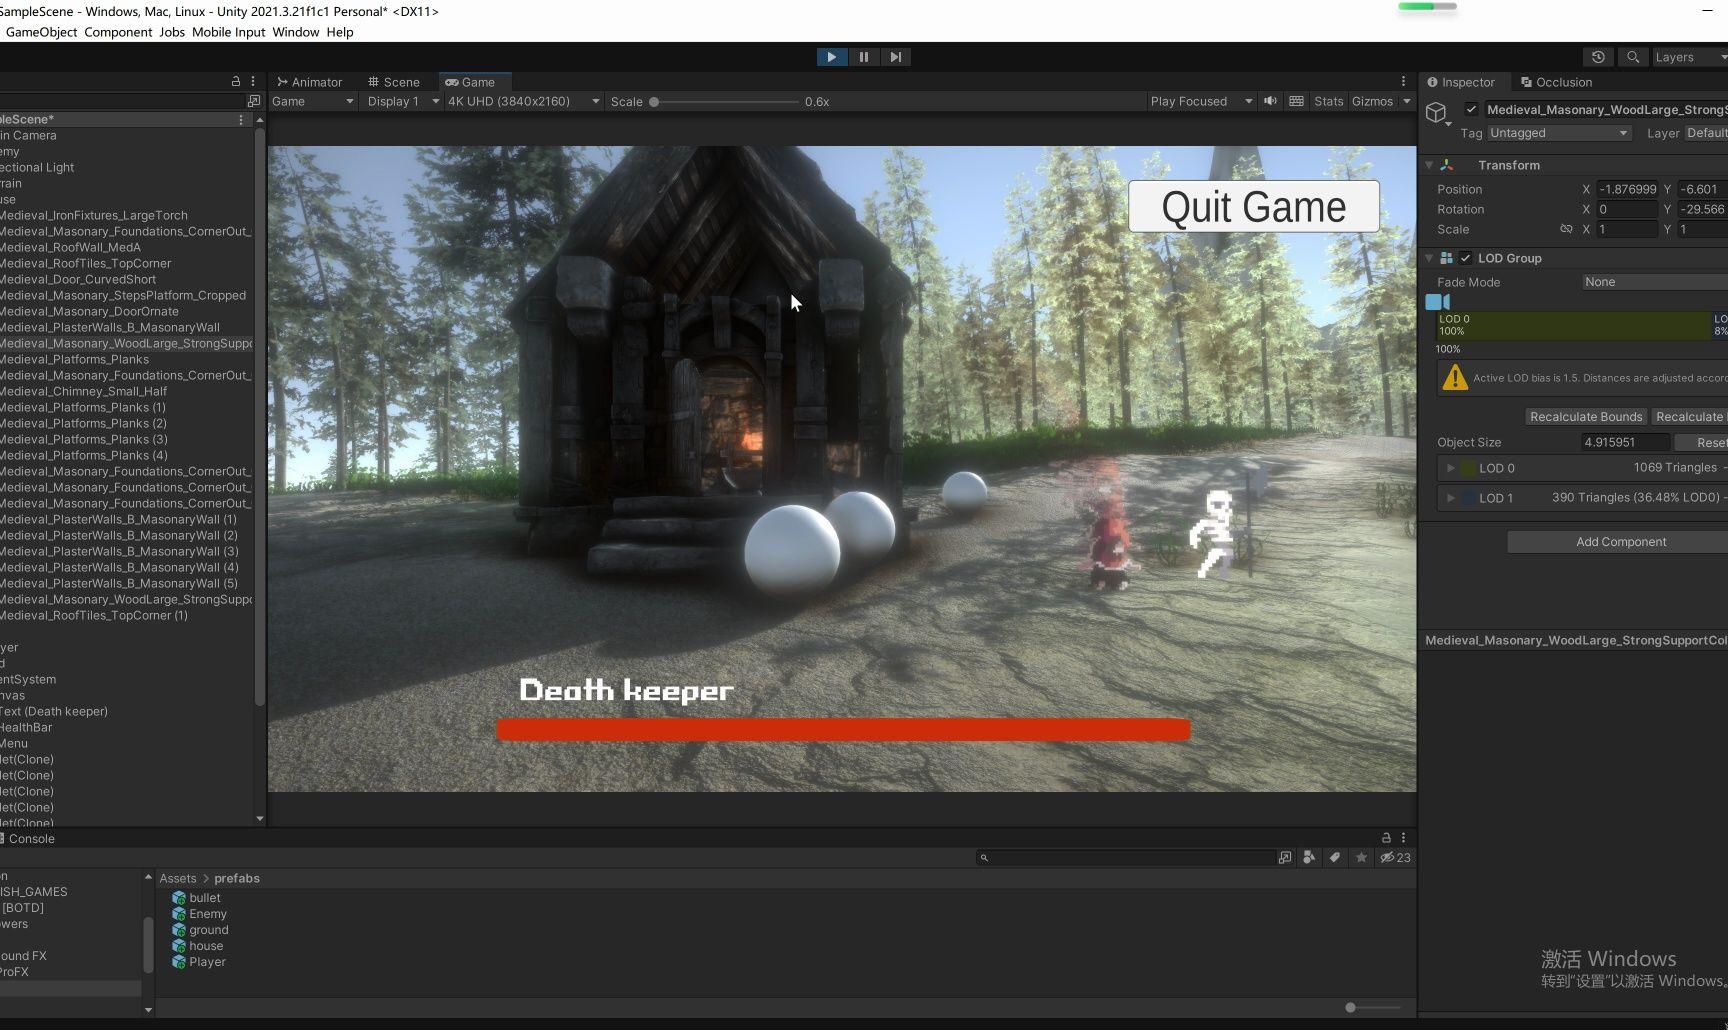Open the Jobs menu
Screen dimensions: 1728x1030
click(x=172, y=32)
